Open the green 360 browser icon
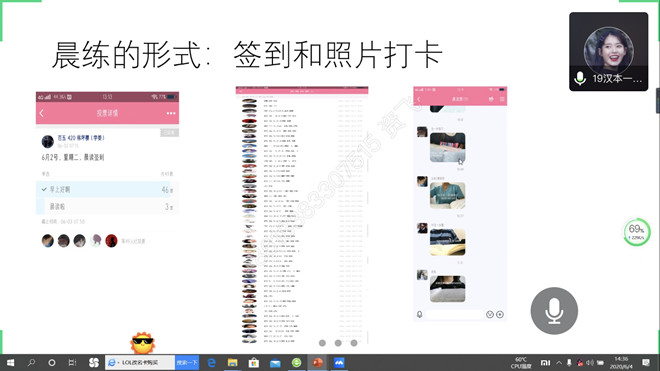 [296, 363]
